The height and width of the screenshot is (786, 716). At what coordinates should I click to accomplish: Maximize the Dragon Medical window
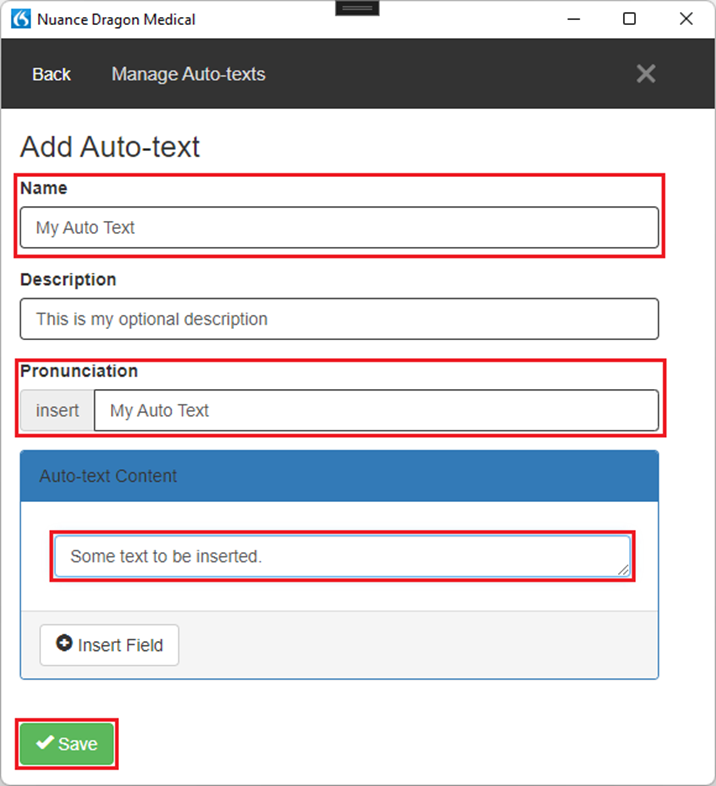coord(629,19)
